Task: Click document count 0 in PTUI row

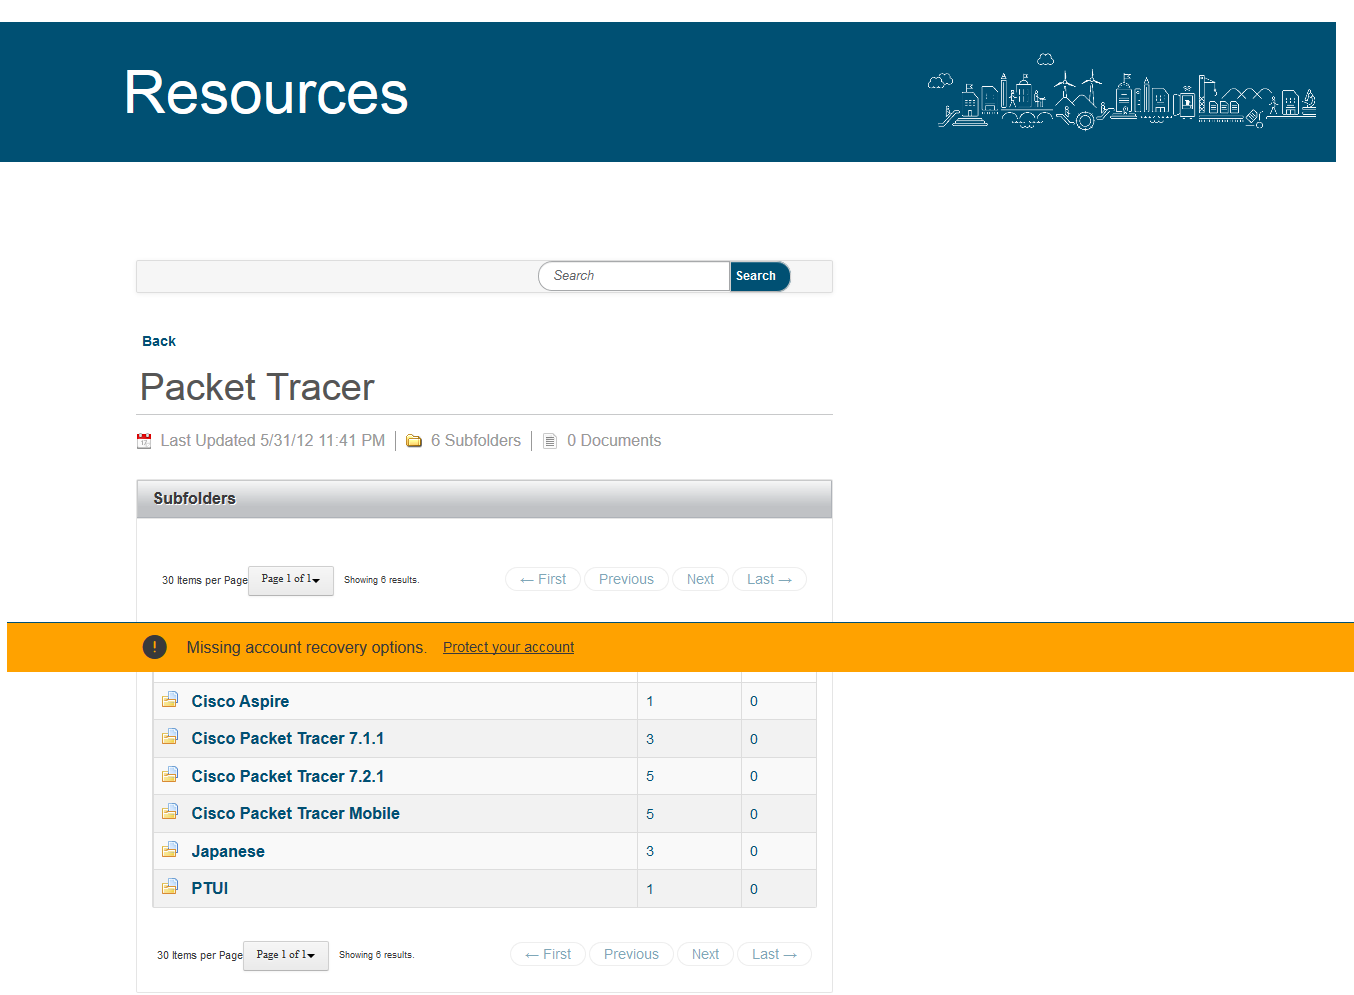Action: click(754, 889)
